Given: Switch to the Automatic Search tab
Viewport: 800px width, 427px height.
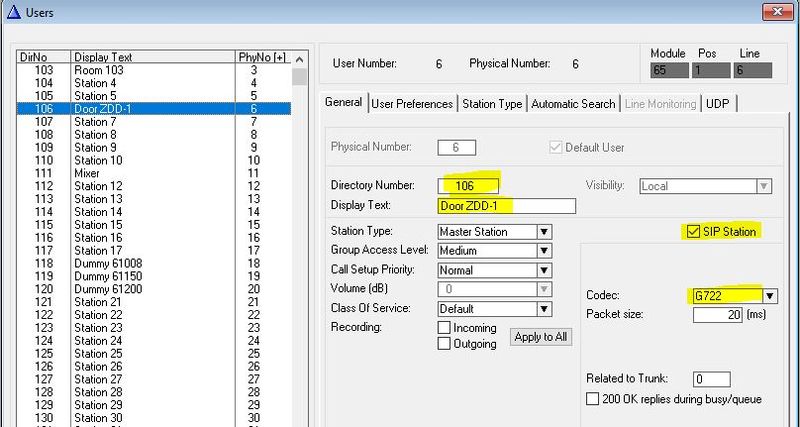Looking at the screenshot, I should pyautogui.click(x=573, y=104).
